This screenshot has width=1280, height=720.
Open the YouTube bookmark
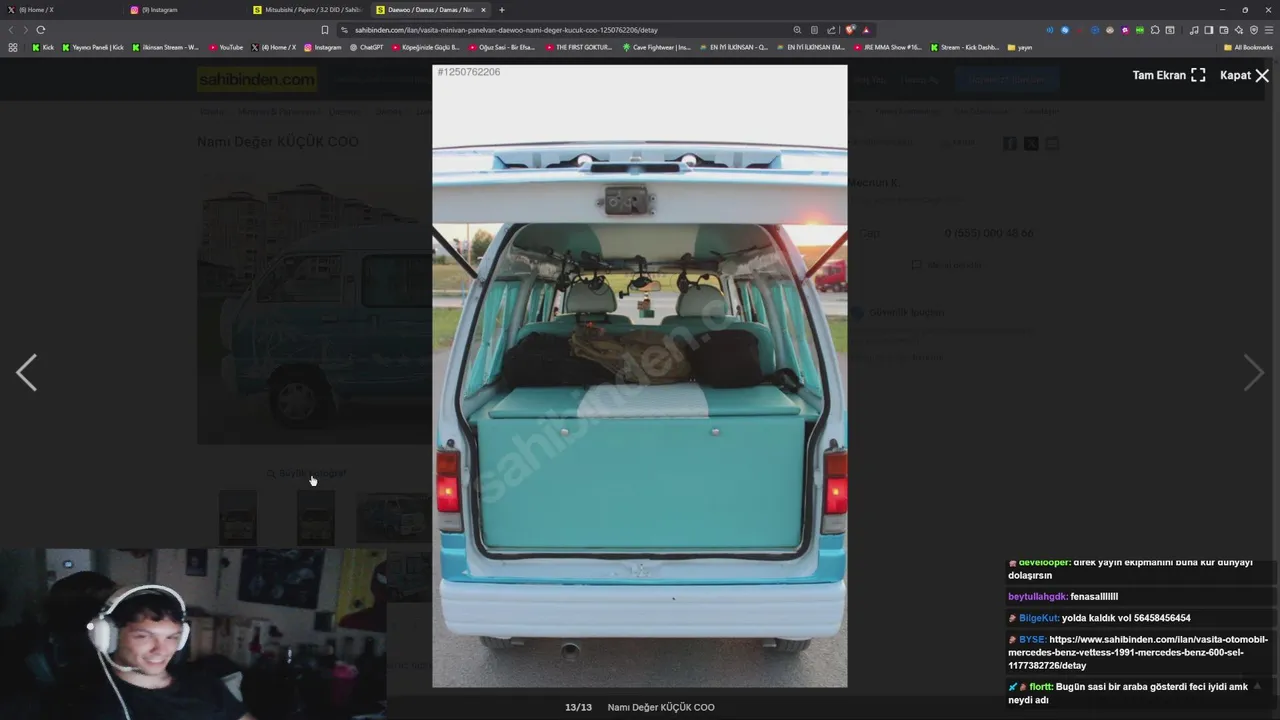[x=226, y=47]
